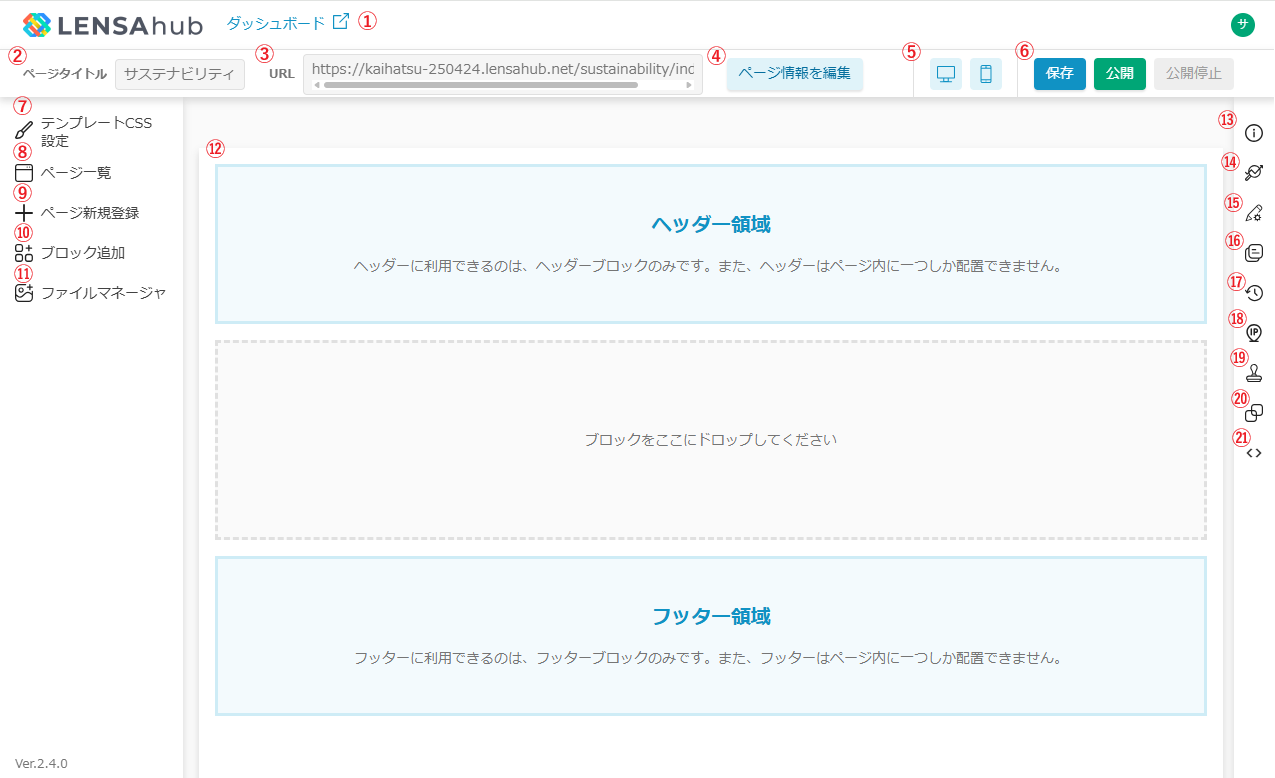This screenshot has height=778, width=1275.
Task: Click the 公開停止 button
Action: tap(1194, 74)
